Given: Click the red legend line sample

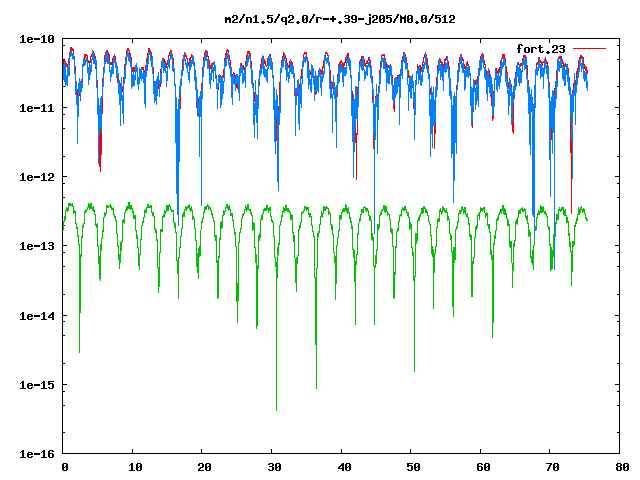Looking at the screenshot, I should (x=589, y=49).
